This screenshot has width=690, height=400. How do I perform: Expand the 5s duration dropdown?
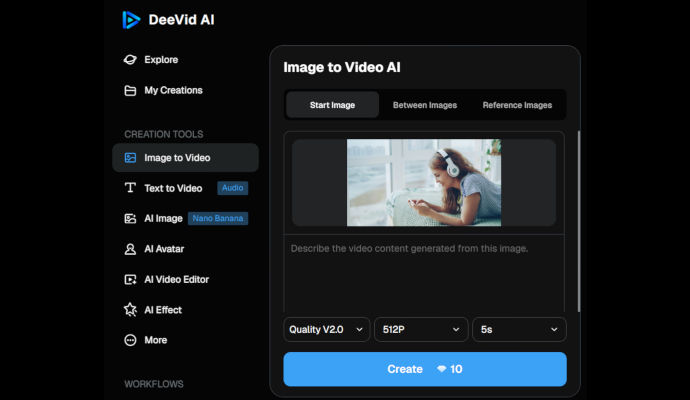point(519,329)
